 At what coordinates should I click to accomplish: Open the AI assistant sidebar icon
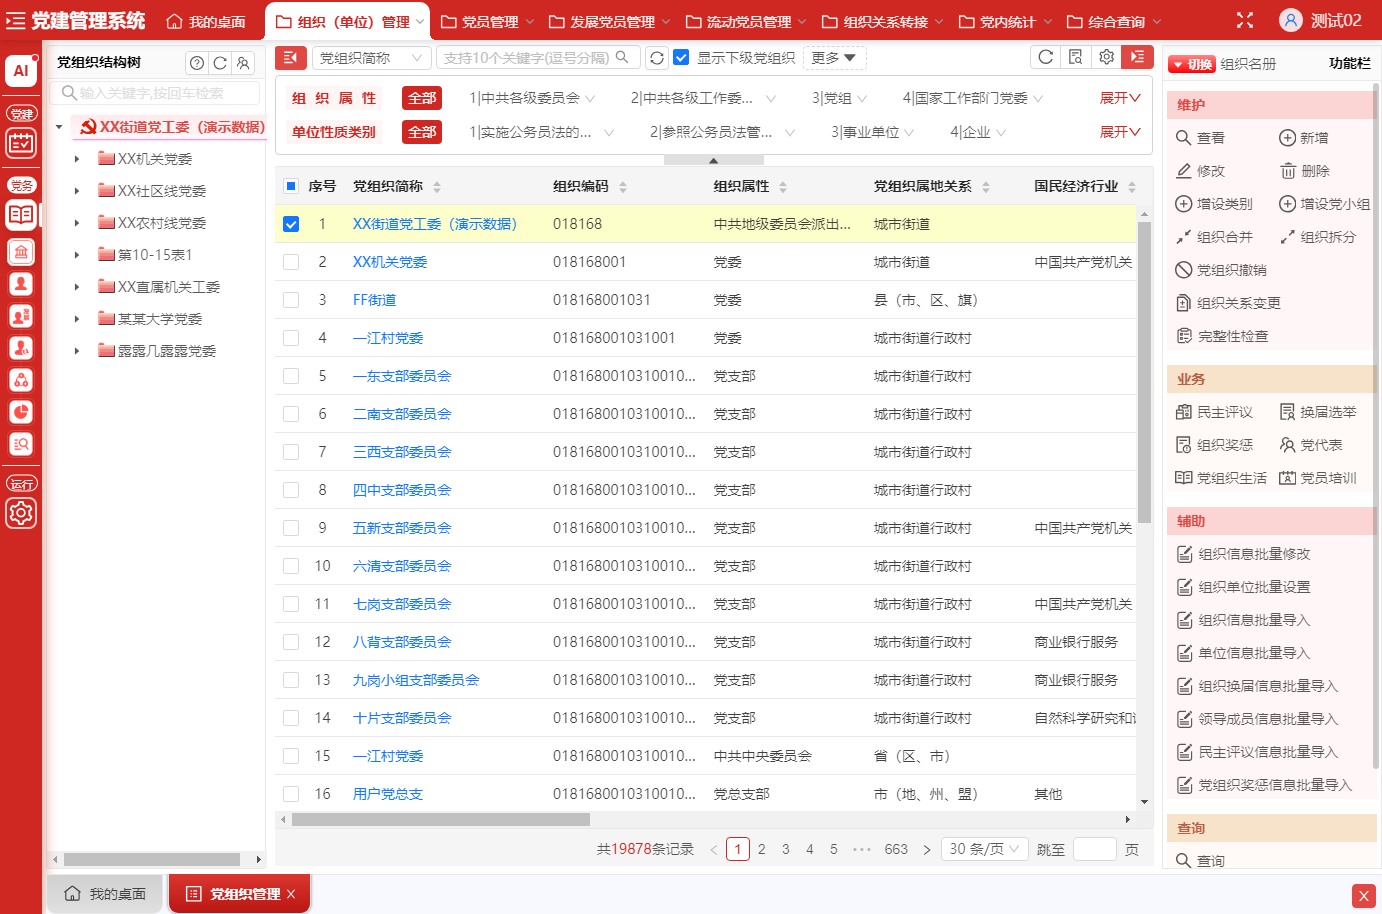[x=21, y=71]
